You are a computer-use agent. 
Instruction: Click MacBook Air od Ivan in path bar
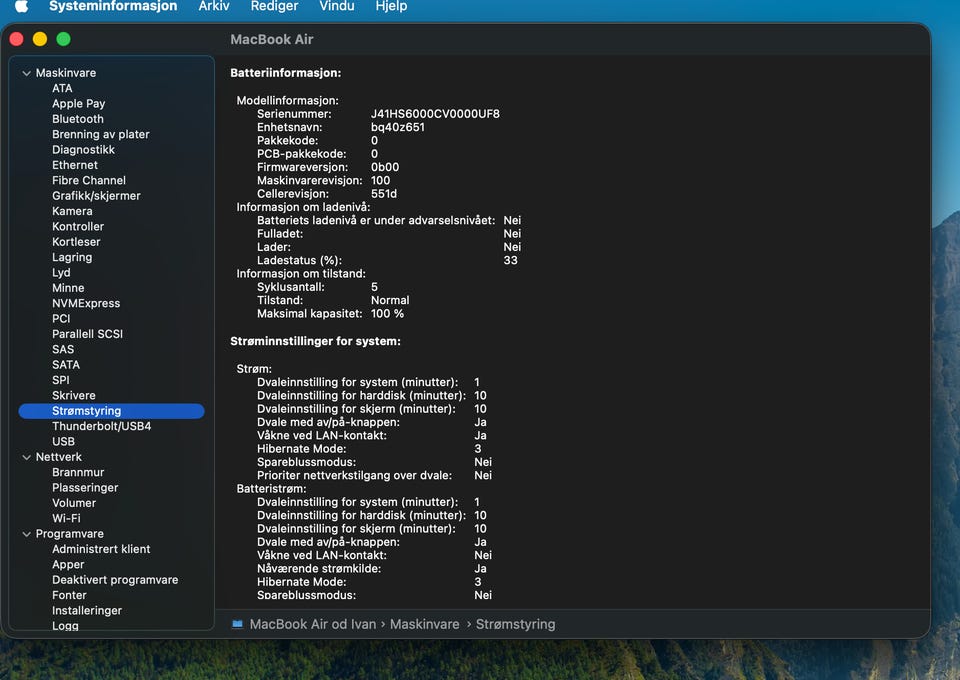point(312,624)
